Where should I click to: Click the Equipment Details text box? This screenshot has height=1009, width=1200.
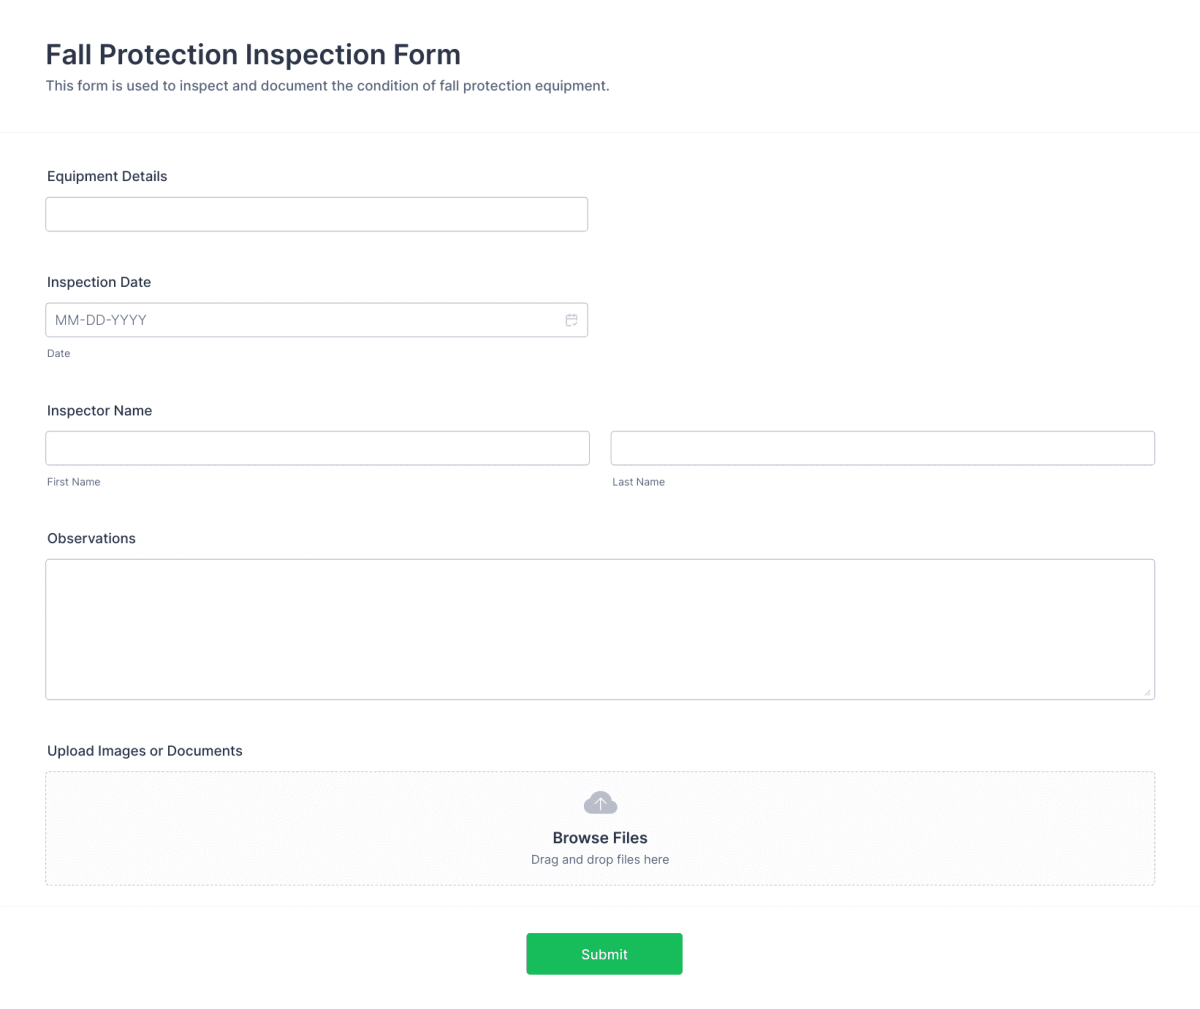pos(316,214)
